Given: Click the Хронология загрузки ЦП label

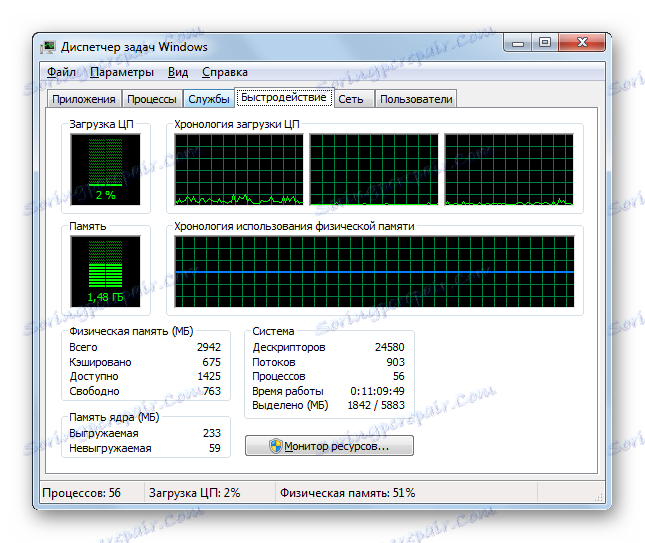Looking at the screenshot, I should 237,125.
